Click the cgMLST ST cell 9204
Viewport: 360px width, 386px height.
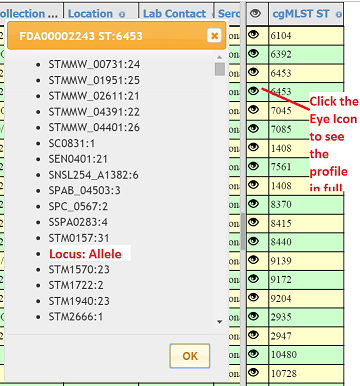tap(306, 298)
